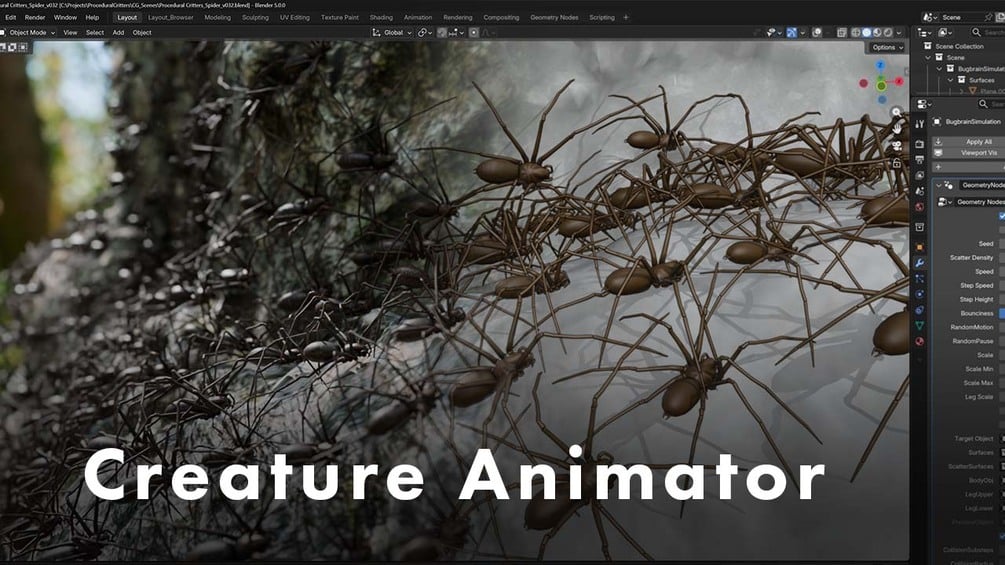This screenshot has width=1005, height=565.
Task: Open the Object Mode dropdown
Action: (28, 32)
